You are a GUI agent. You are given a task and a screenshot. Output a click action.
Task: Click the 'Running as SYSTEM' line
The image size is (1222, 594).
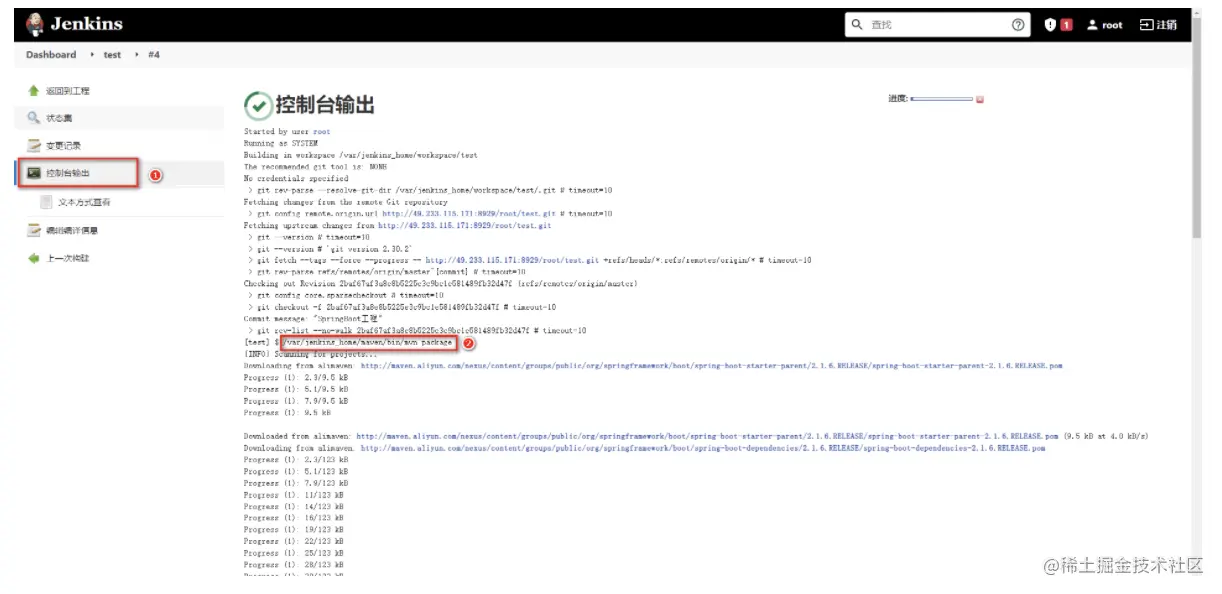coord(280,144)
